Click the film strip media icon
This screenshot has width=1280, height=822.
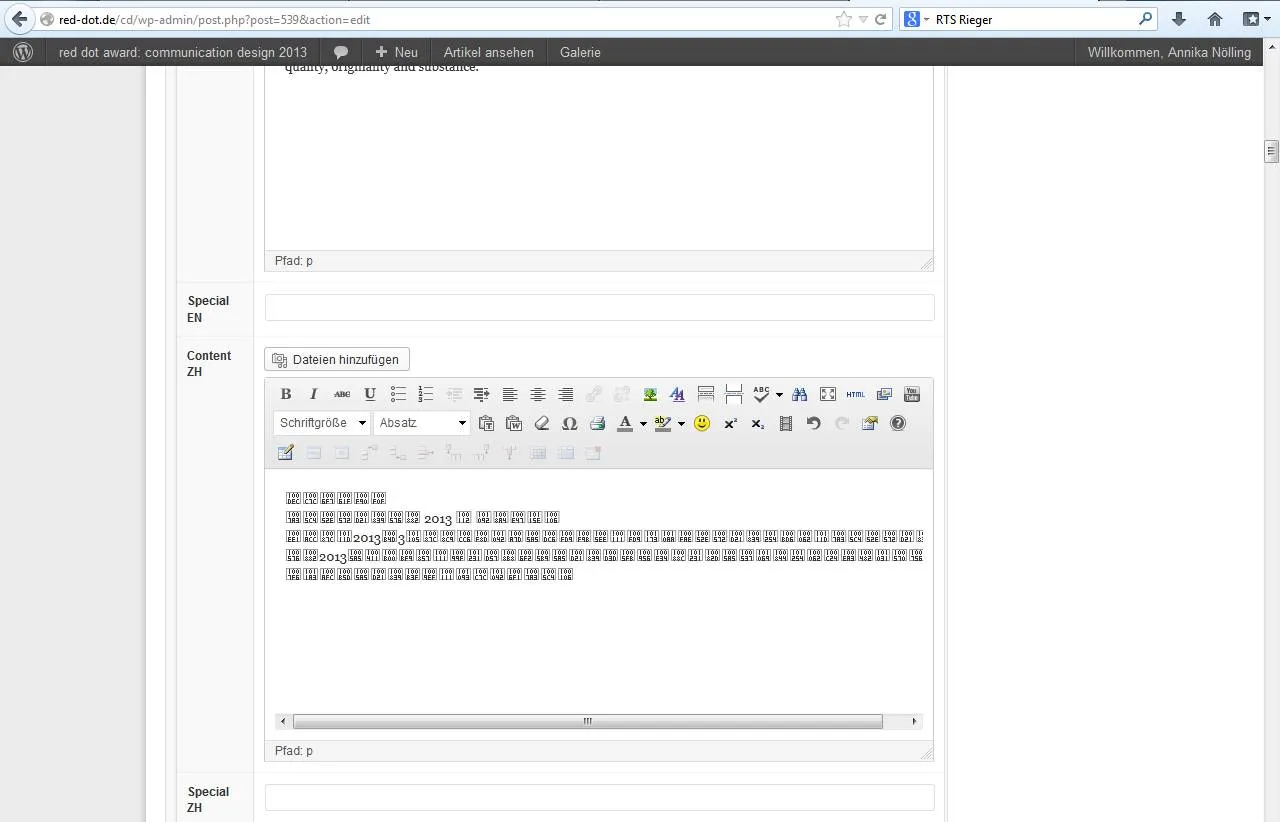click(x=786, y=423)
